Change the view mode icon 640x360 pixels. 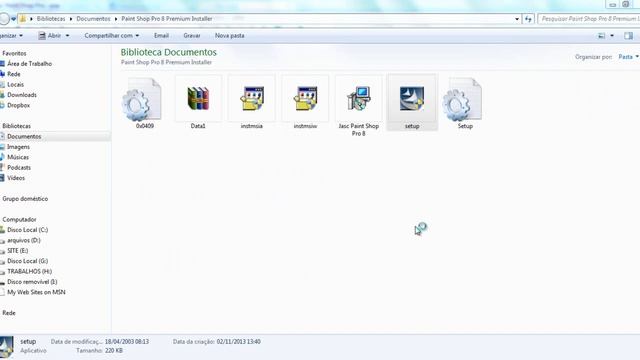(x=602, y=36)
